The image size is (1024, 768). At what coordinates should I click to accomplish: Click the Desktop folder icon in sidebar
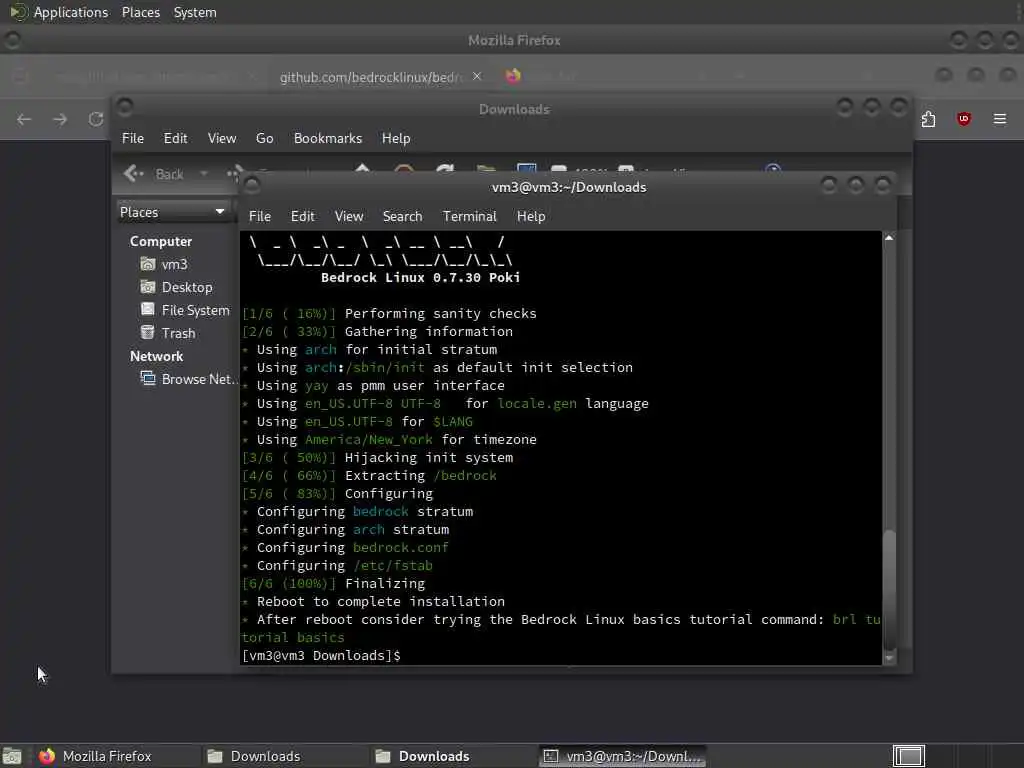coord(148,287)
